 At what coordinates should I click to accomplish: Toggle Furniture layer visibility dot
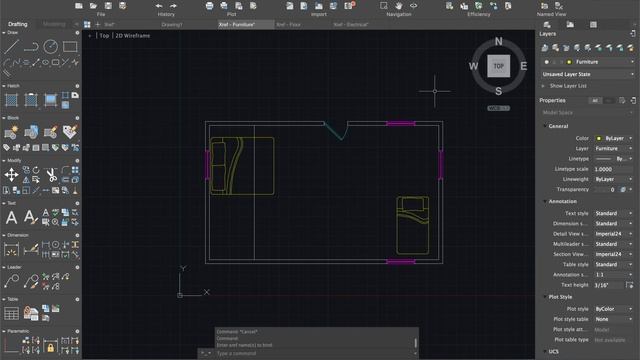(547, 62)
